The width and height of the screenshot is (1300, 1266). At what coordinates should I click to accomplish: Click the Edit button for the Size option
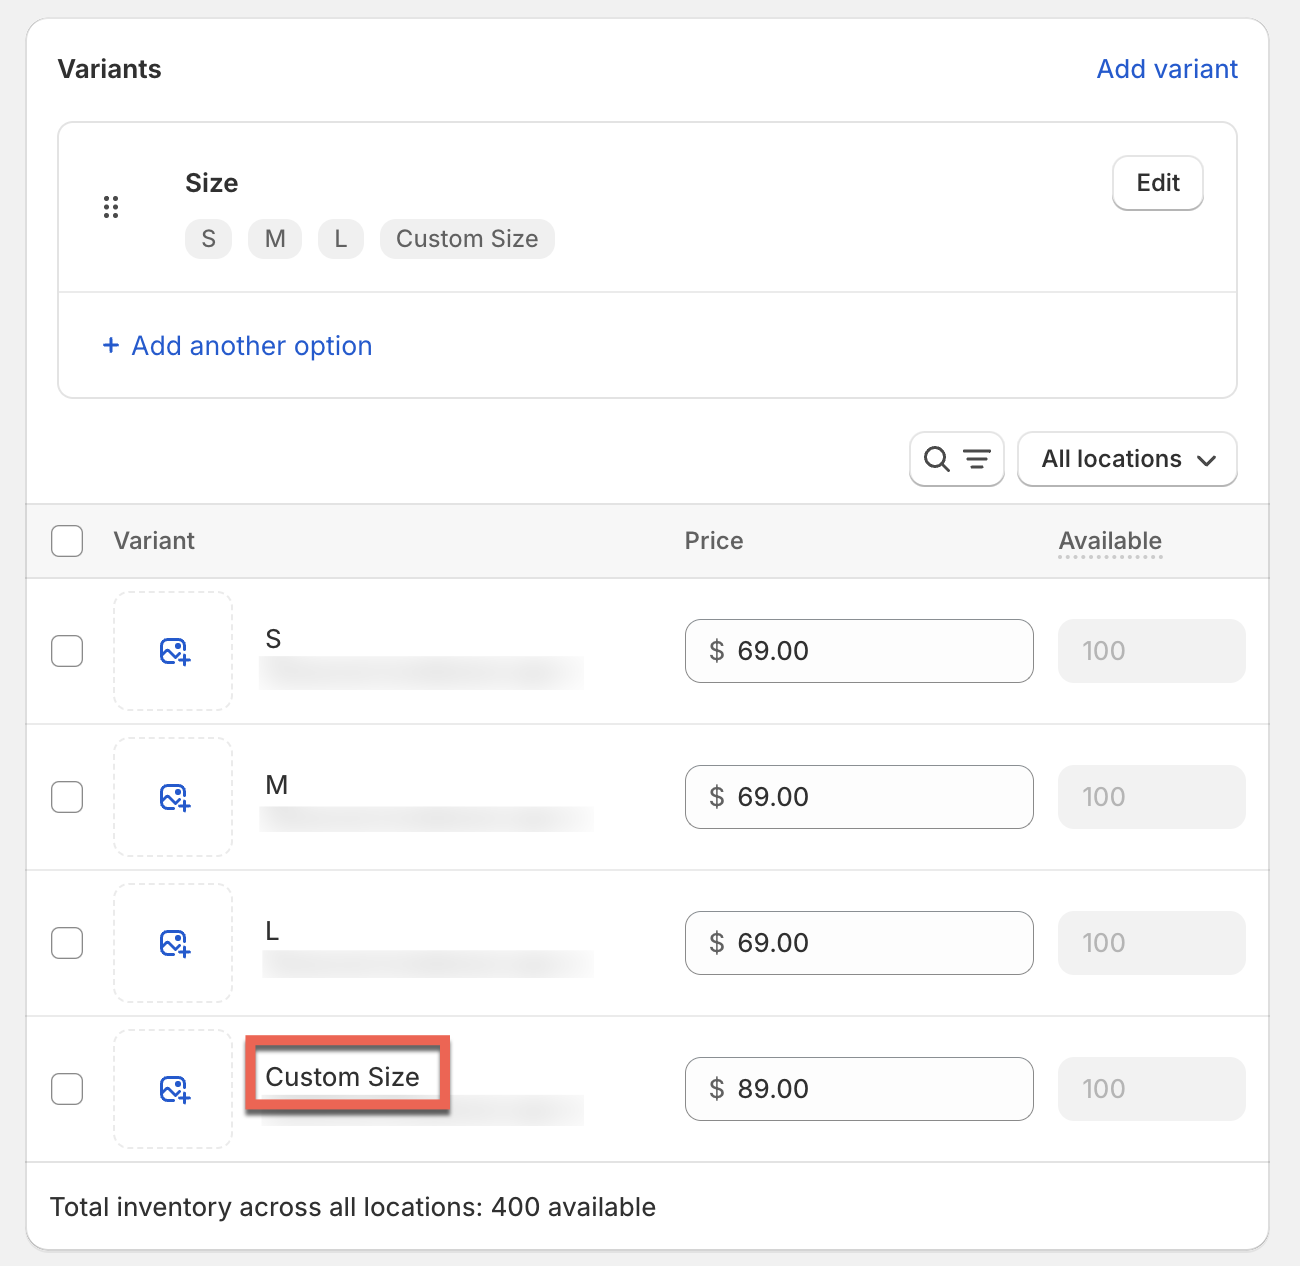1157,183
